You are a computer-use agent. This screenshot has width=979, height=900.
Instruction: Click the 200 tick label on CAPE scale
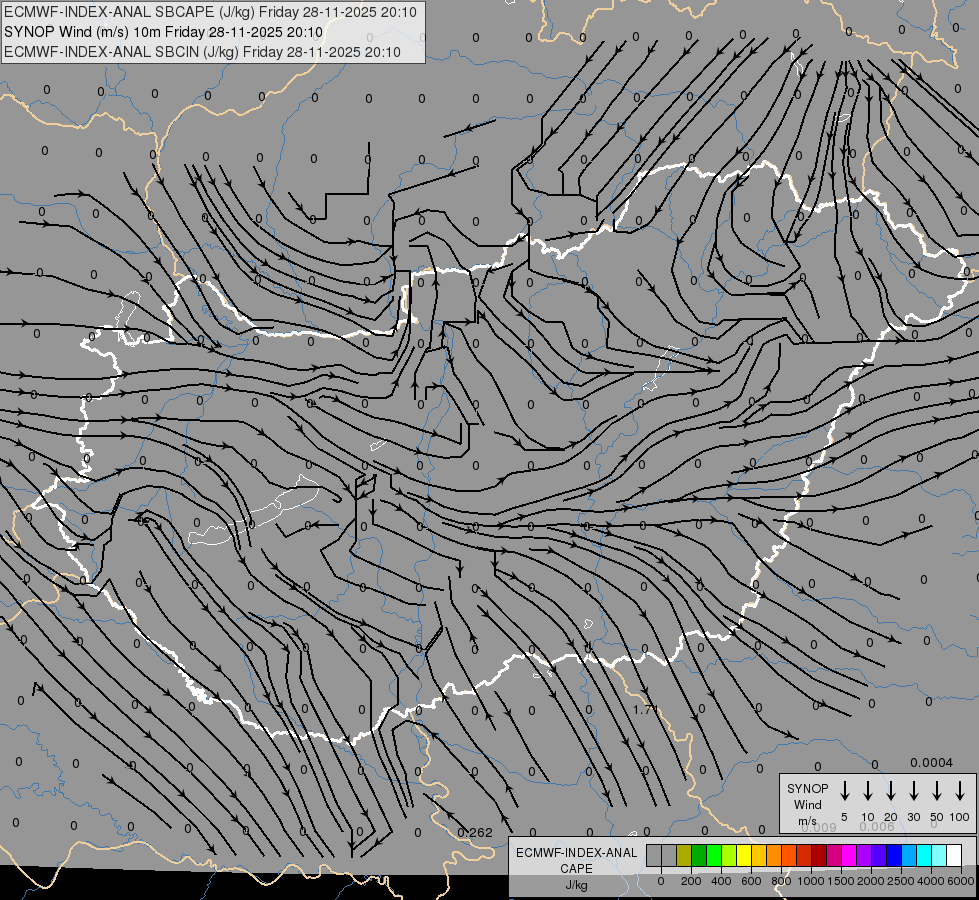pyautogui.click(x=691, y=881)
